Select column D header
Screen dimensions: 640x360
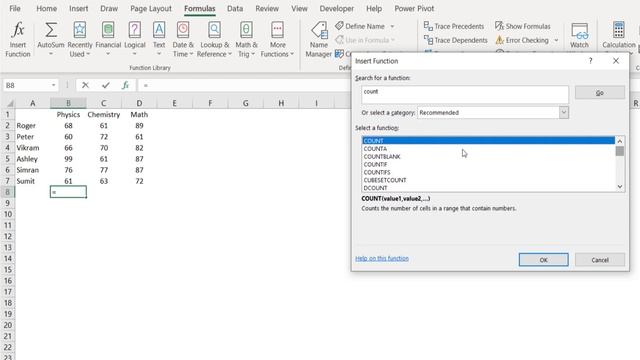pyautogui.click(x=139, y=103)
